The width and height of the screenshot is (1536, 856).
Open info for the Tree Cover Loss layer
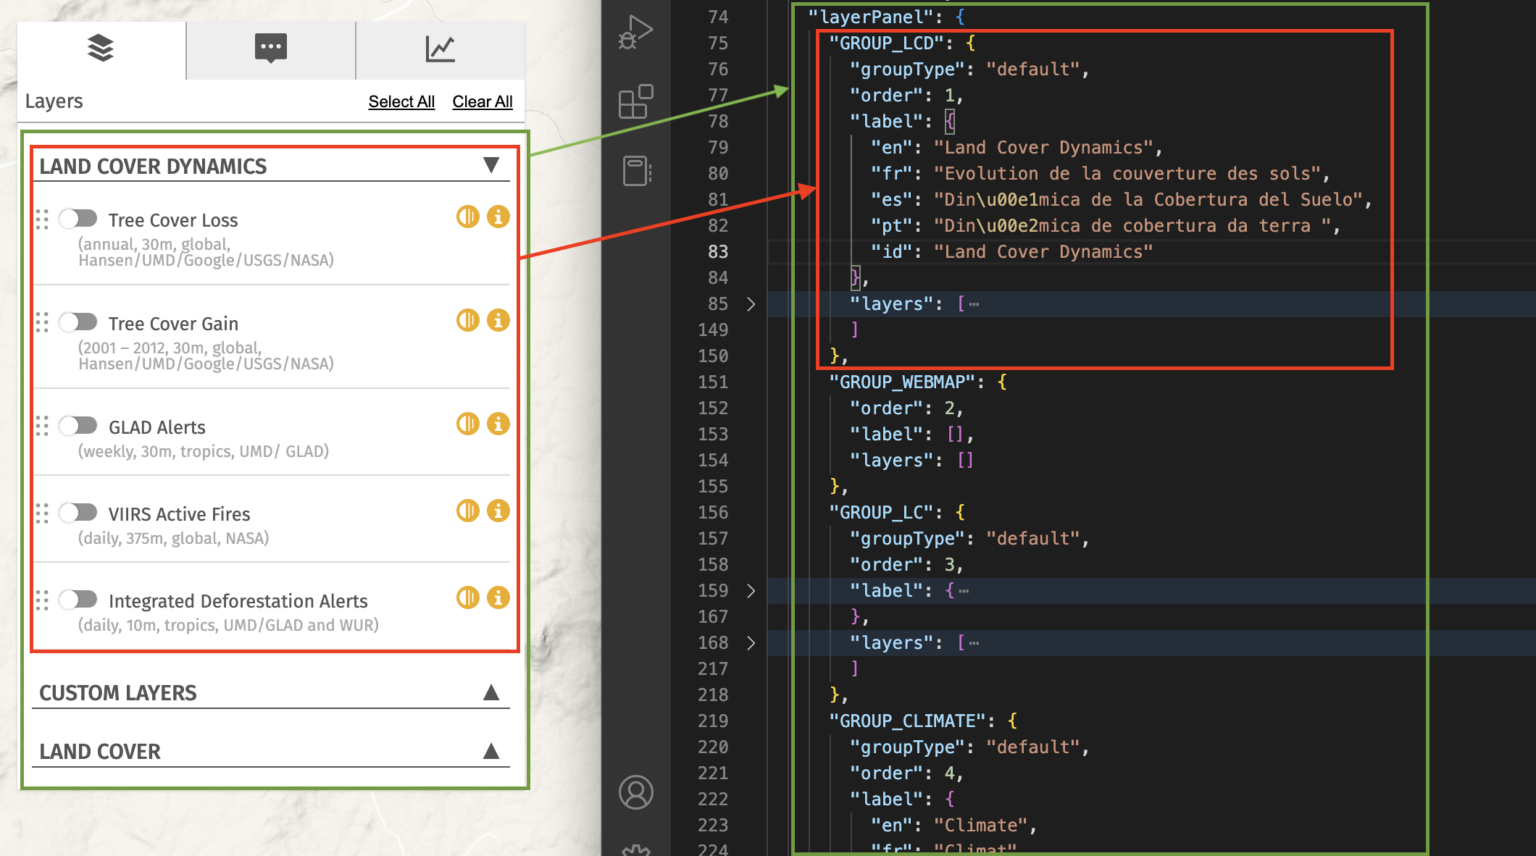(x=498, y=216)
